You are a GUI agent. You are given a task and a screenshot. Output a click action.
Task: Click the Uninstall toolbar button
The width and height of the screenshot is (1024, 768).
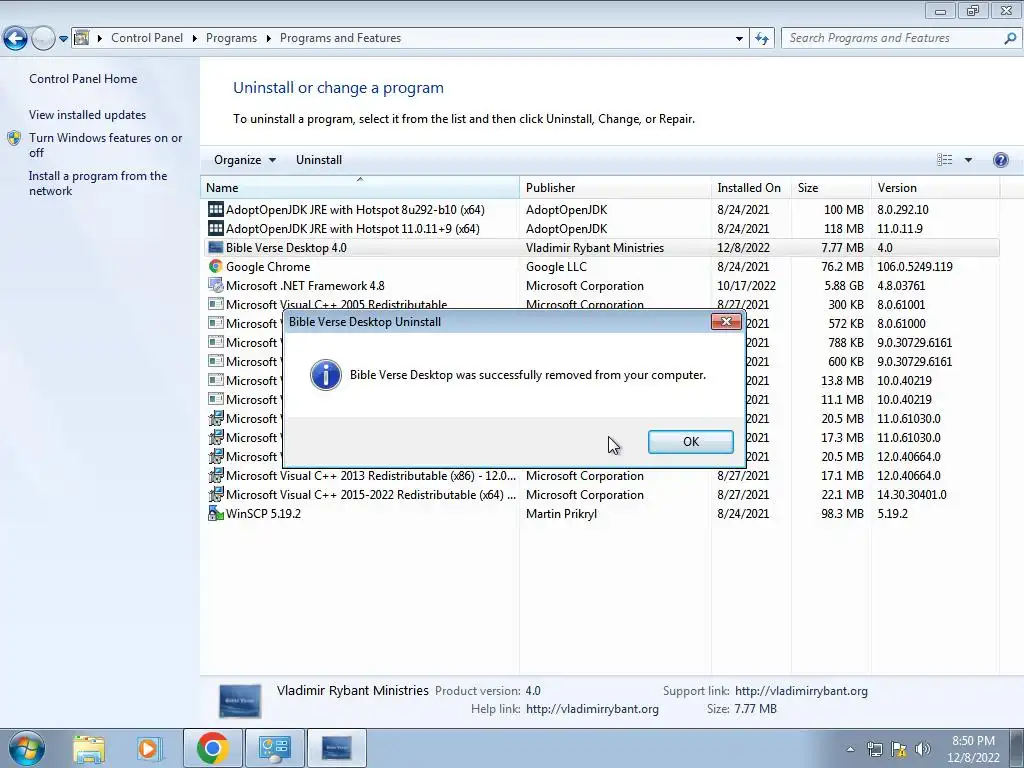point(319,160)
